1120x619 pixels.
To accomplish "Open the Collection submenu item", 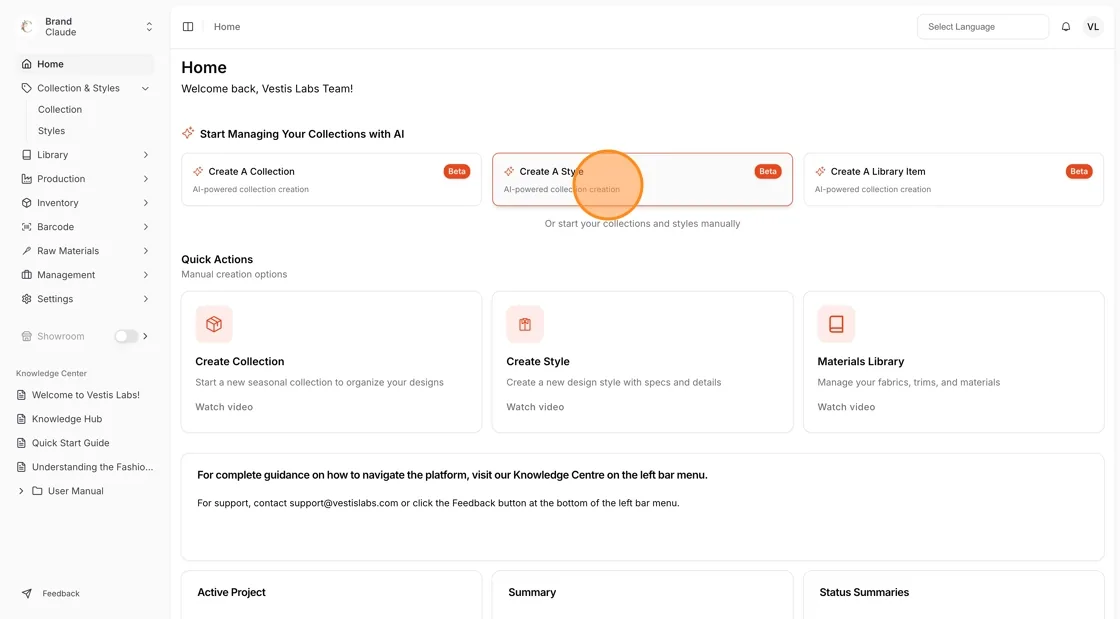I will point(60,109).
